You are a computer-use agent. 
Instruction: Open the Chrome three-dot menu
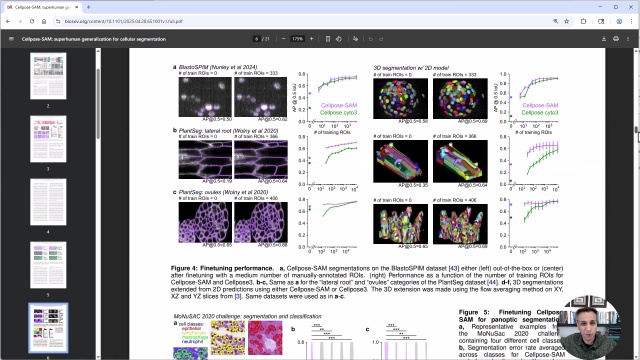[631, 21]
